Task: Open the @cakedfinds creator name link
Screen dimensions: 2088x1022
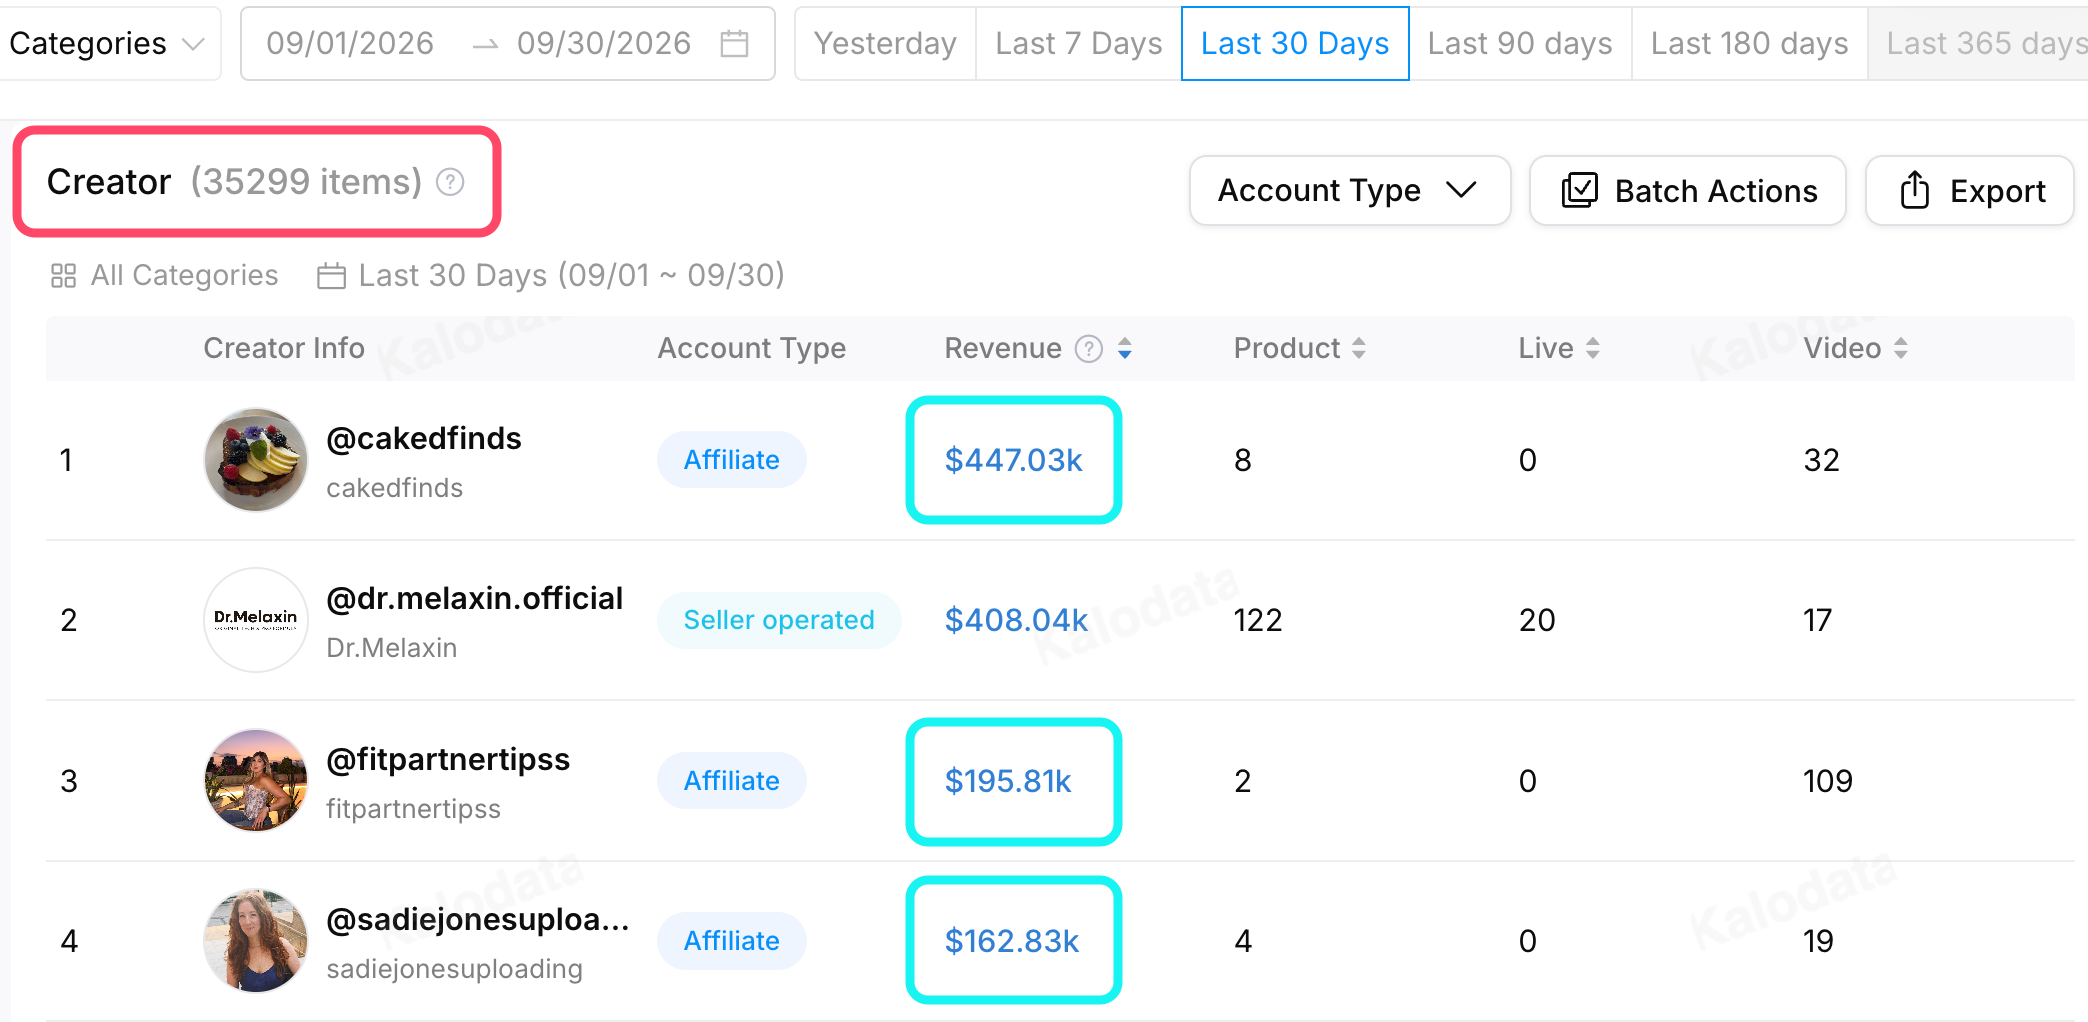Action: 424,438
